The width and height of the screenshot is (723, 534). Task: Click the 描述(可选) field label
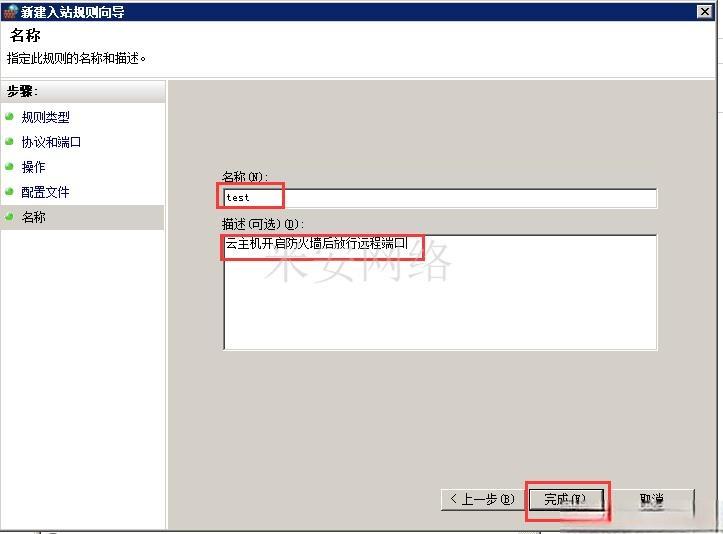[x=262, y=225]
